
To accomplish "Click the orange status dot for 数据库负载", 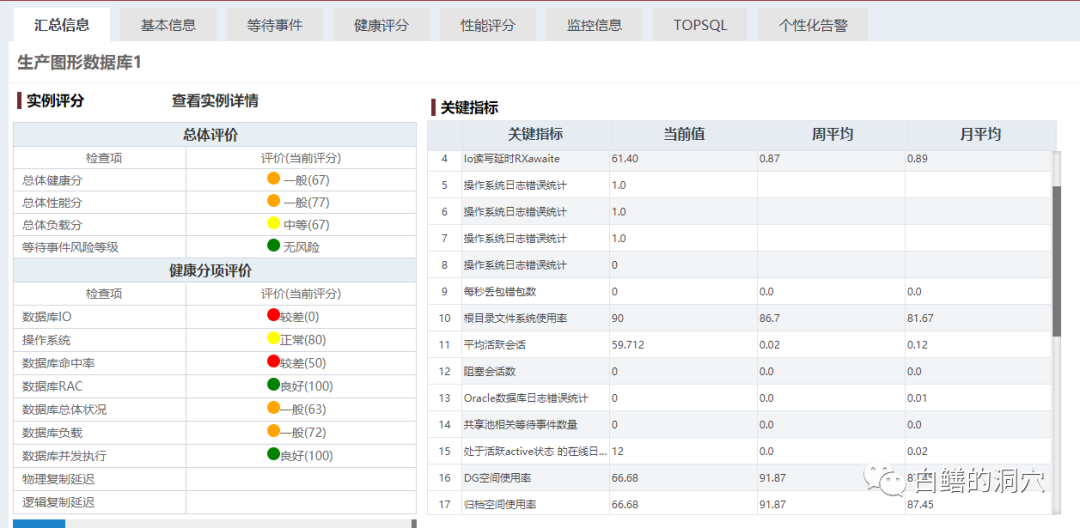I will tap(273, 431).
